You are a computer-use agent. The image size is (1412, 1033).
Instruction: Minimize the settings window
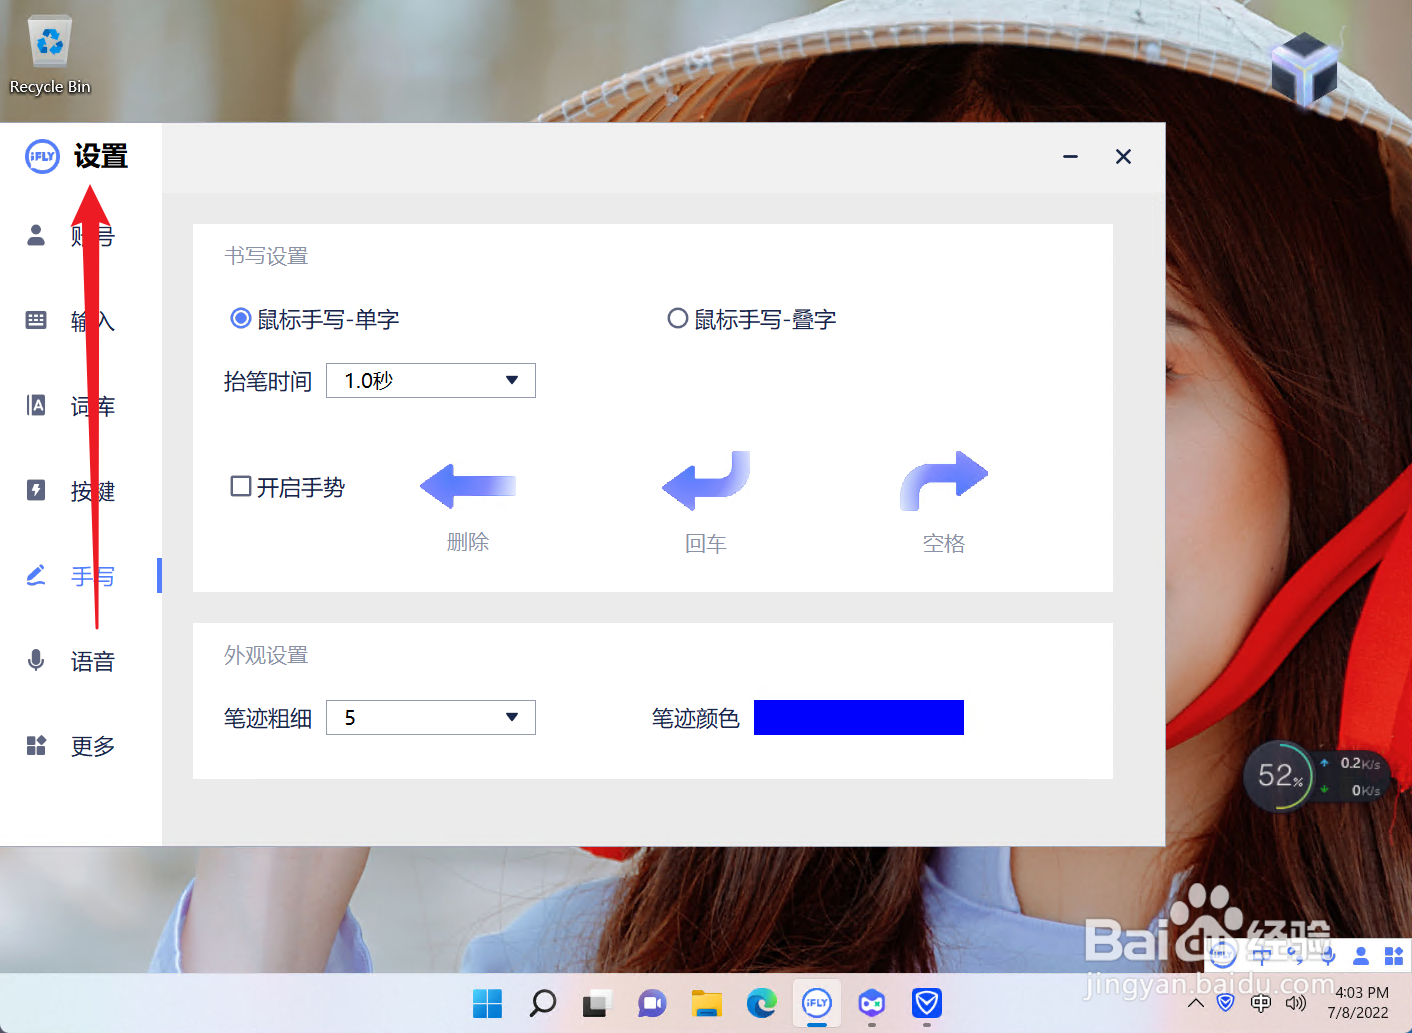(1070, 156)
